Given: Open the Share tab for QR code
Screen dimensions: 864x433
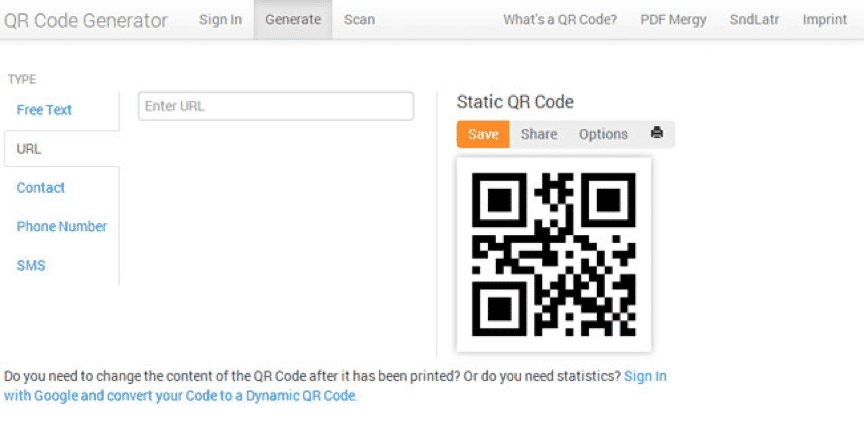Looking at the screenshot, I should click(x=539, y=134).
